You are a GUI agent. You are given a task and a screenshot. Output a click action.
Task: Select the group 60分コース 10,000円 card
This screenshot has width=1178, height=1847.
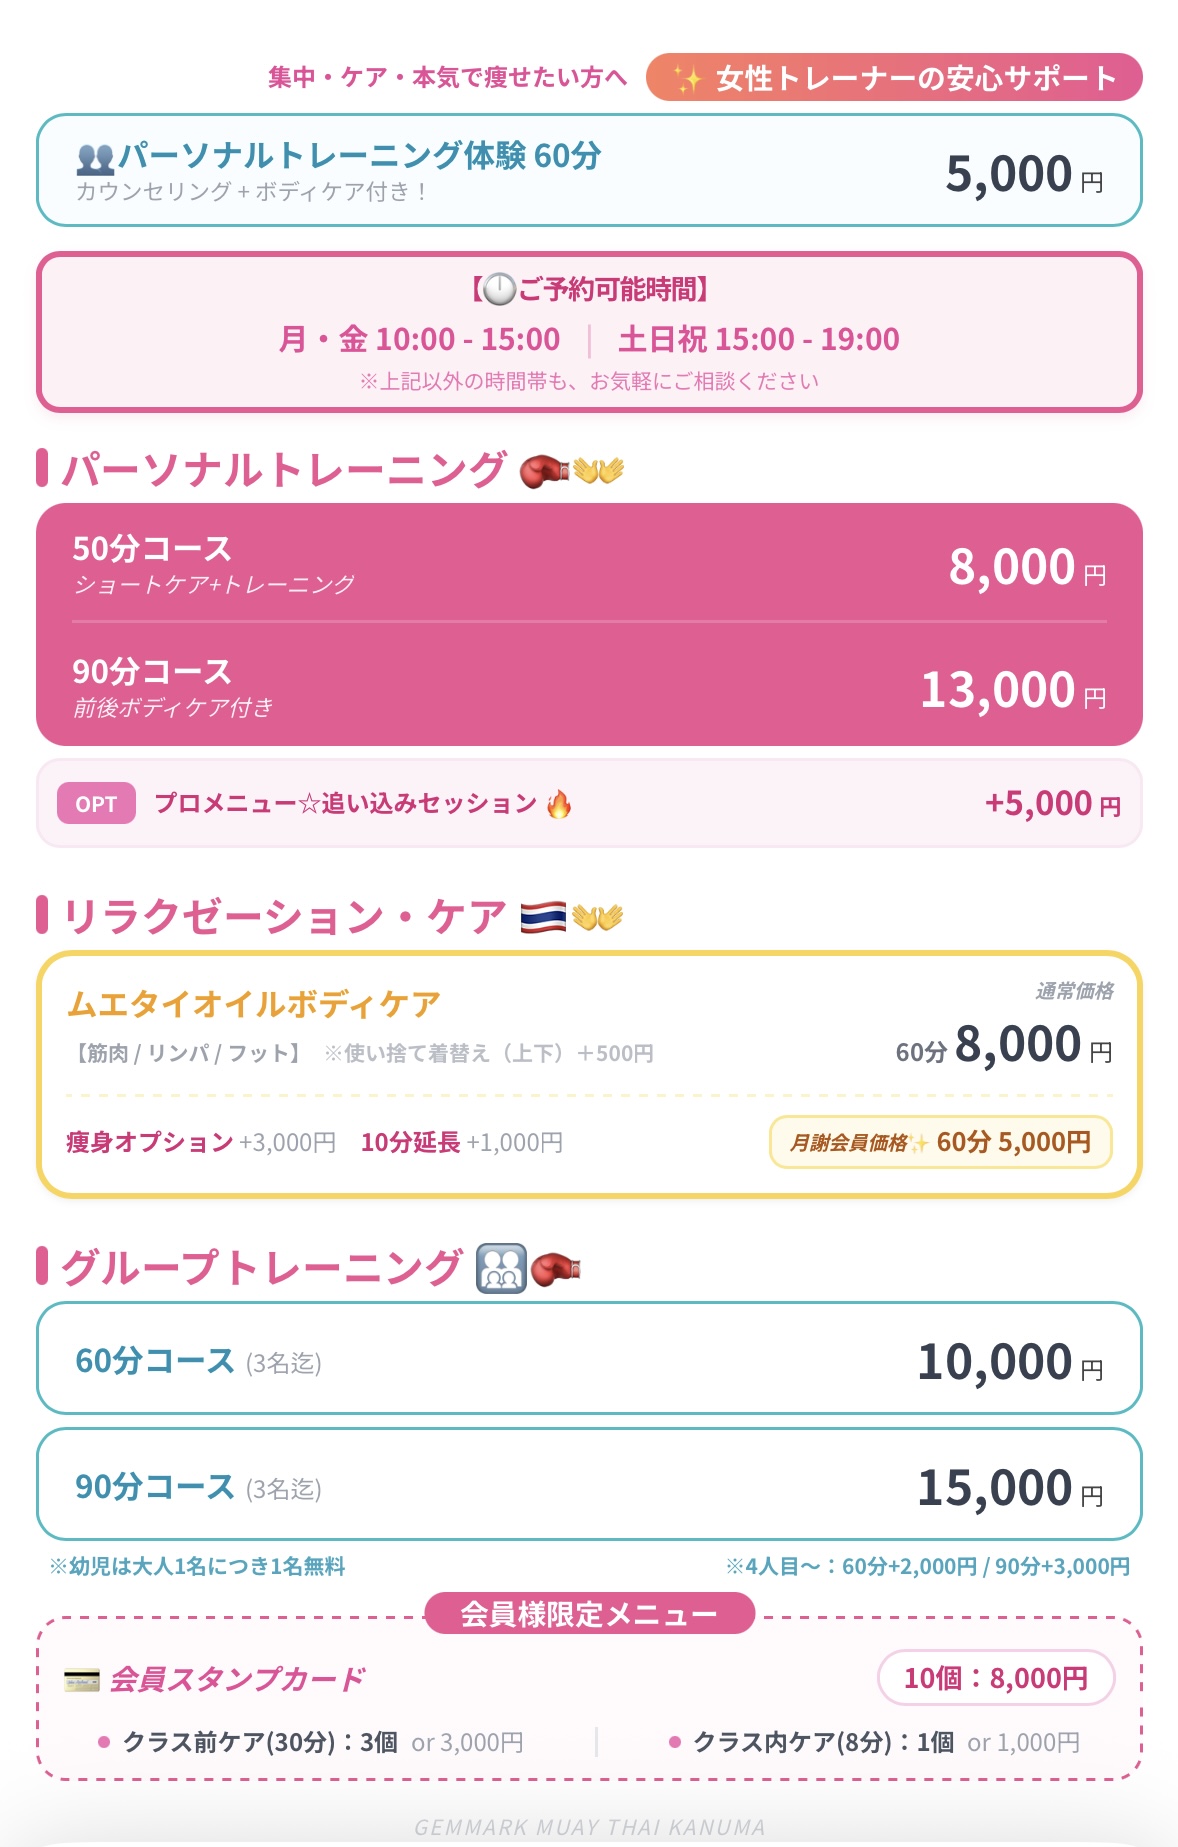589,1359
